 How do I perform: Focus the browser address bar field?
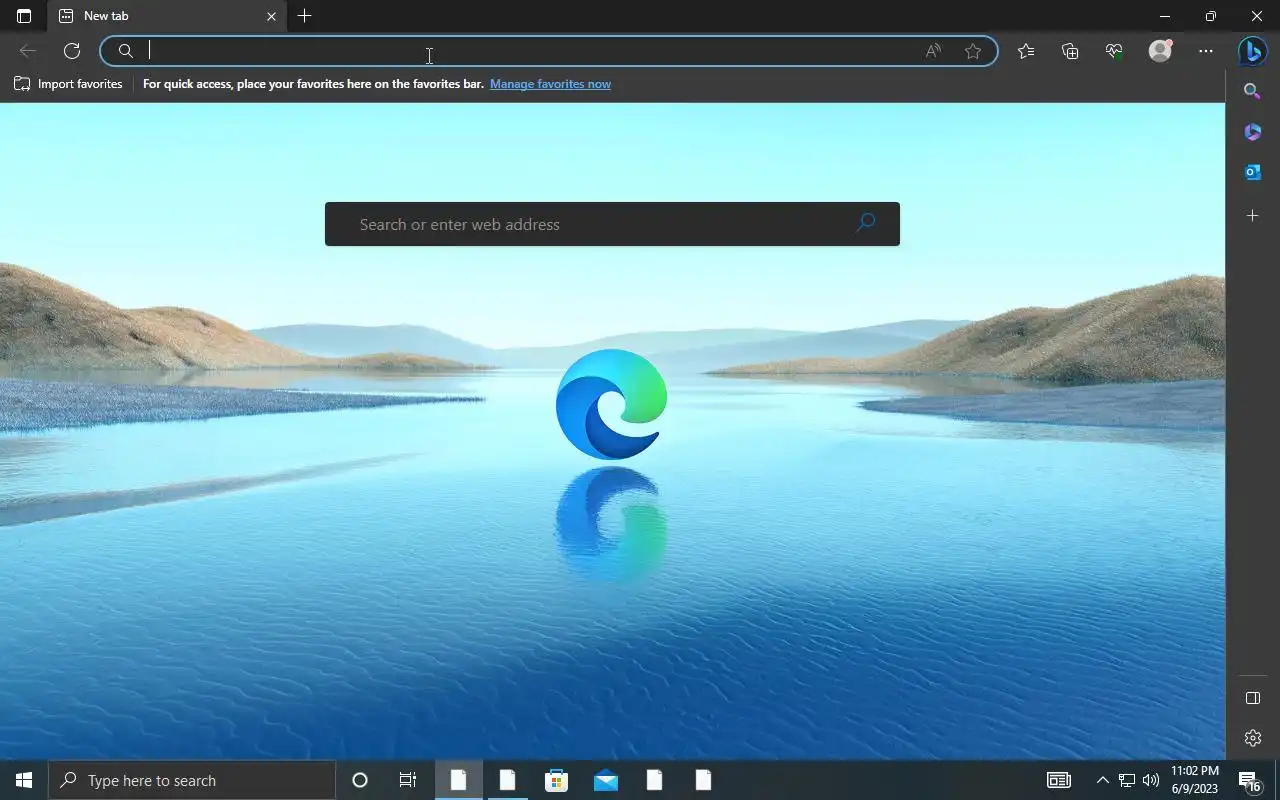(x=549, y=51)
